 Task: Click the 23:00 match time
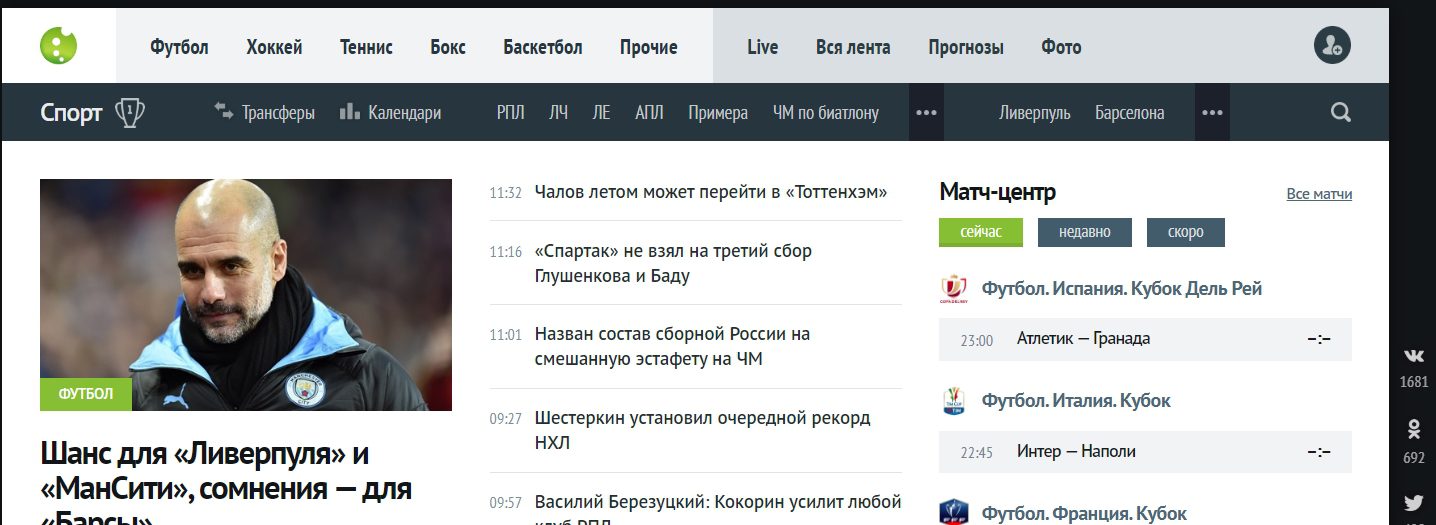(x=976, y=340)
